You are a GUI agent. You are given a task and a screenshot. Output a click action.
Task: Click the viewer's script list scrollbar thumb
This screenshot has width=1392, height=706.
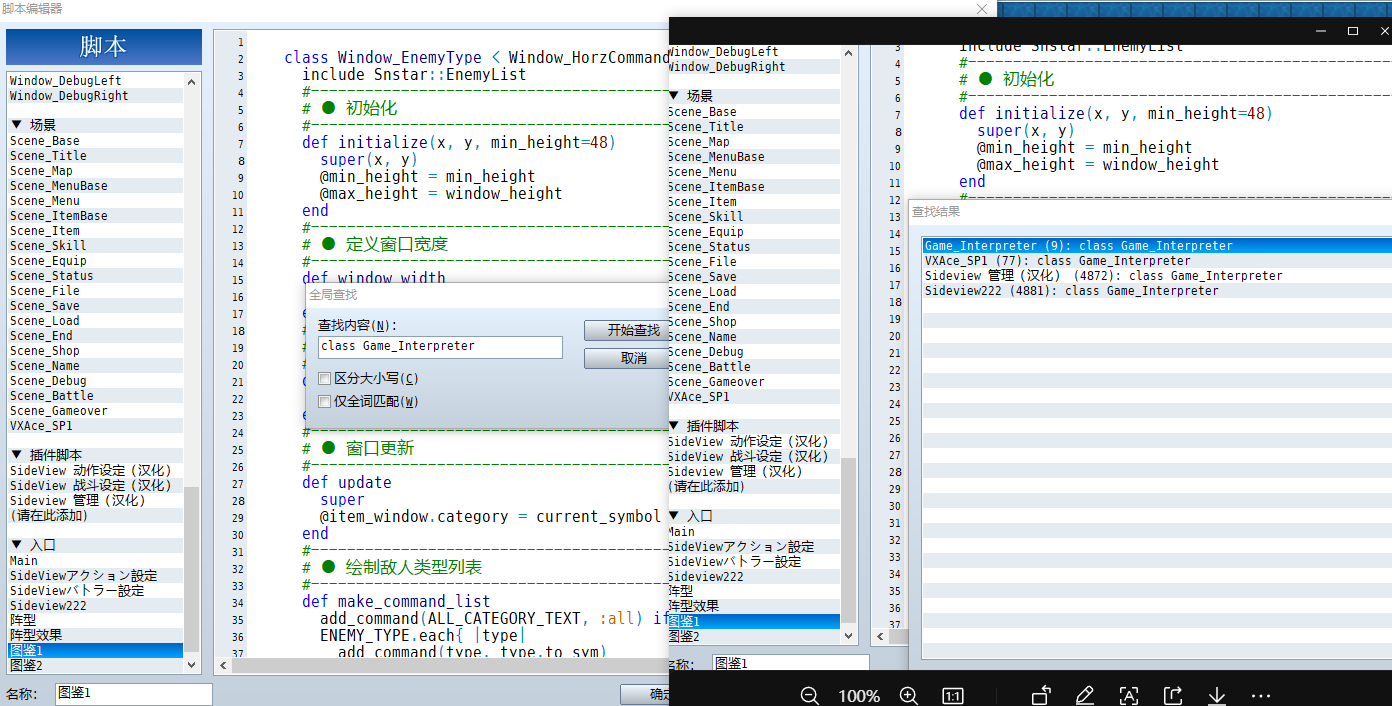(849, 540)
